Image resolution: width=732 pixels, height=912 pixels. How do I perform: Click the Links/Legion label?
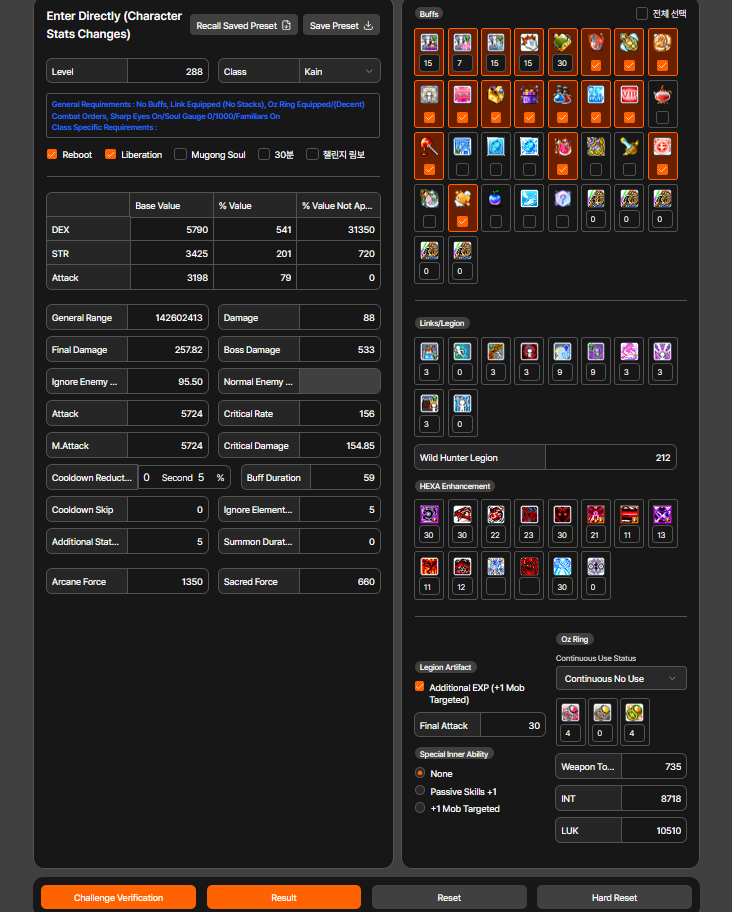[442, 323]
